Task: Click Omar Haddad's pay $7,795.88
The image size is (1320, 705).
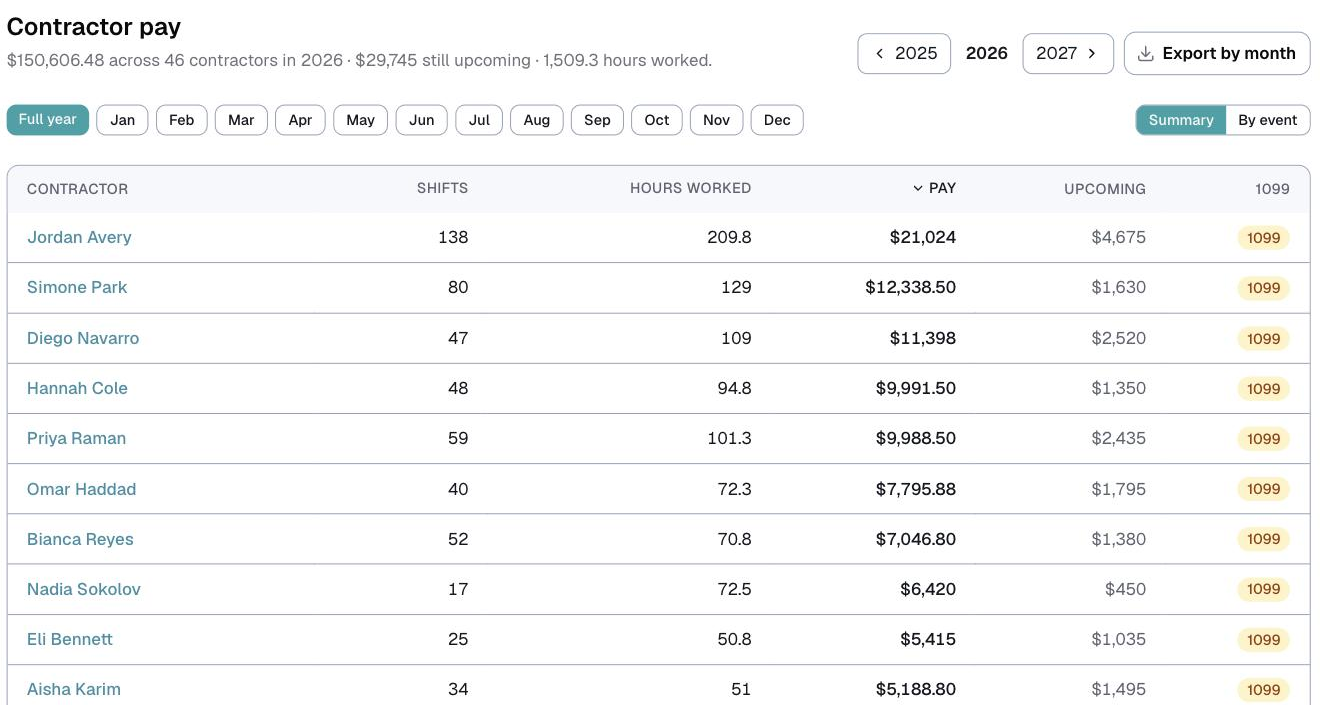Action: click(x=915, y=490)
